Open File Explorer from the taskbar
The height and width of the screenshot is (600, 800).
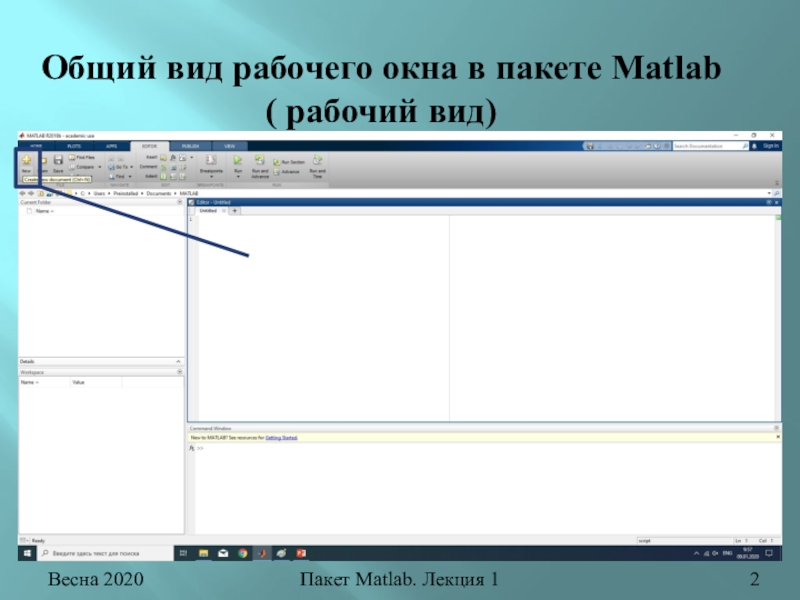(x=203, y=553)
